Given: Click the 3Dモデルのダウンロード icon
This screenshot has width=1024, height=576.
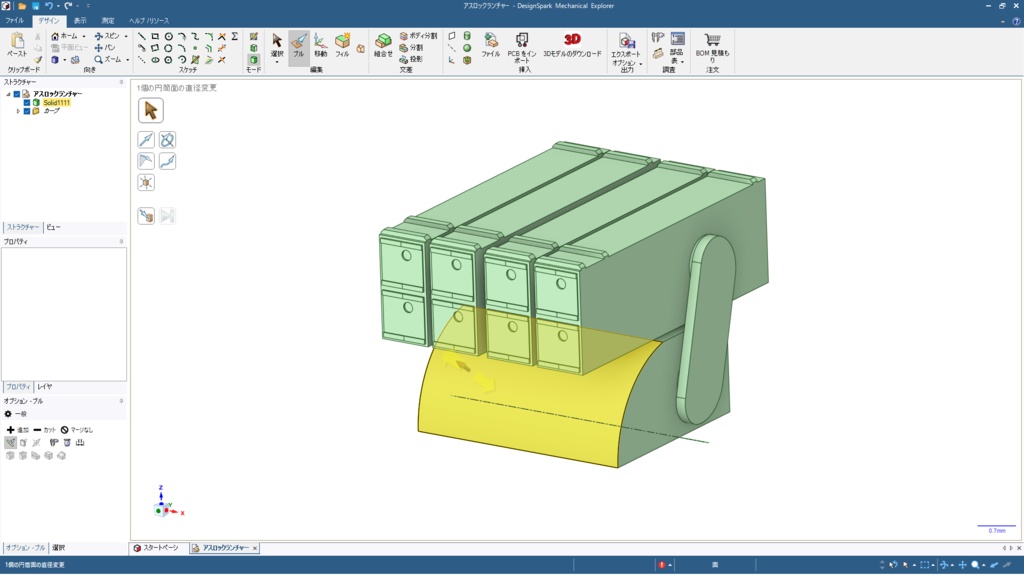Looking at the screenshot, I should [x=572, y=46].
